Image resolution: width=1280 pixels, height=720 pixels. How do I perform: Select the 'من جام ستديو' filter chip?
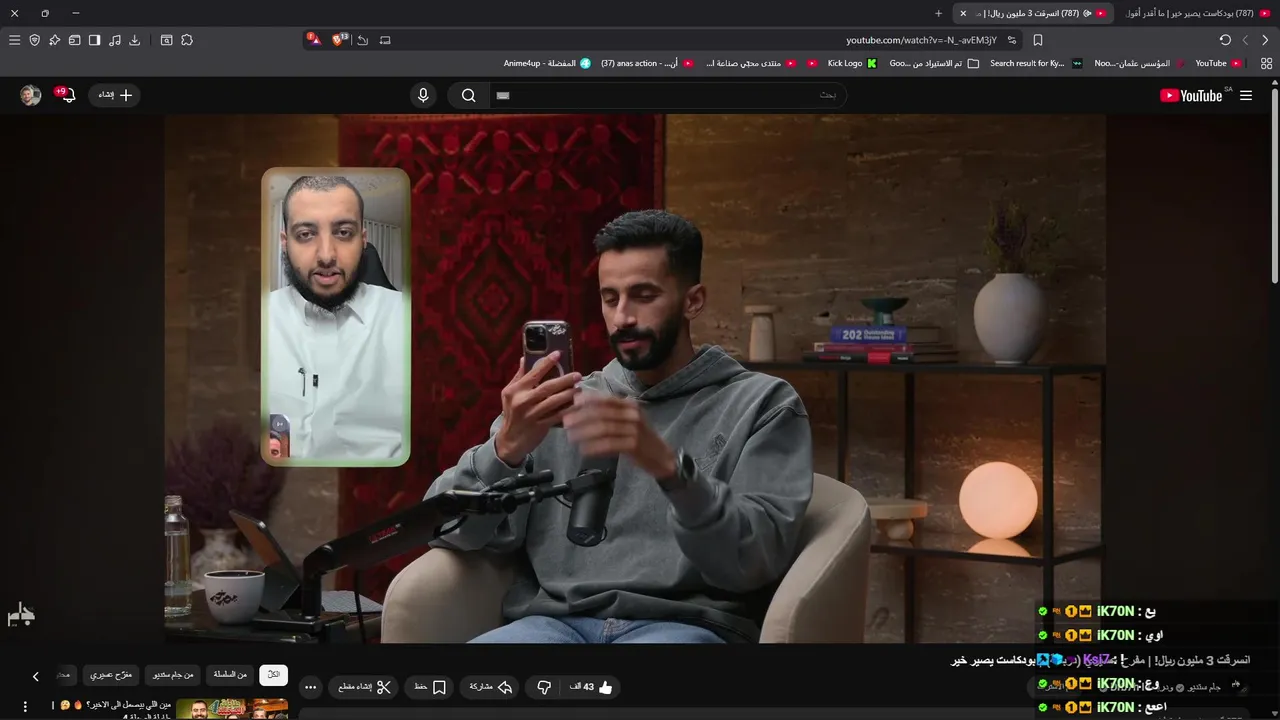click(173, 675)
